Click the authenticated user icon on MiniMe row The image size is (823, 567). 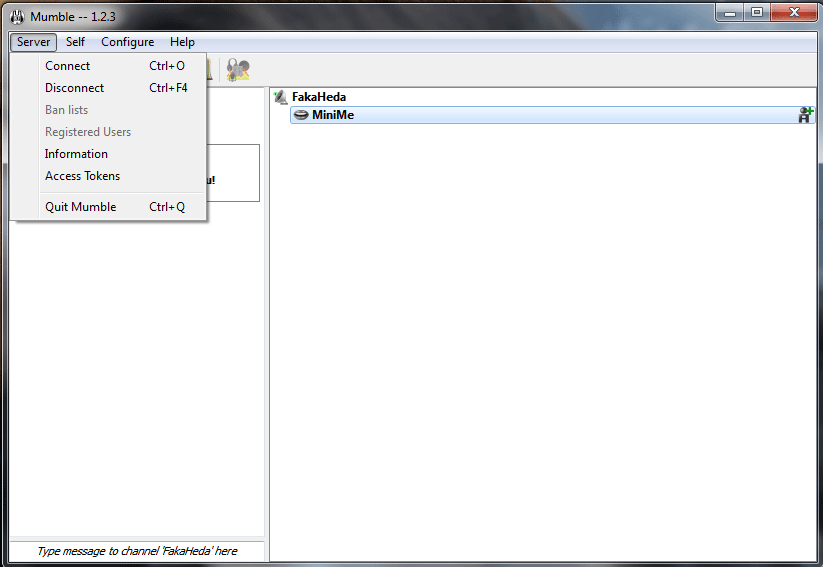805,115
